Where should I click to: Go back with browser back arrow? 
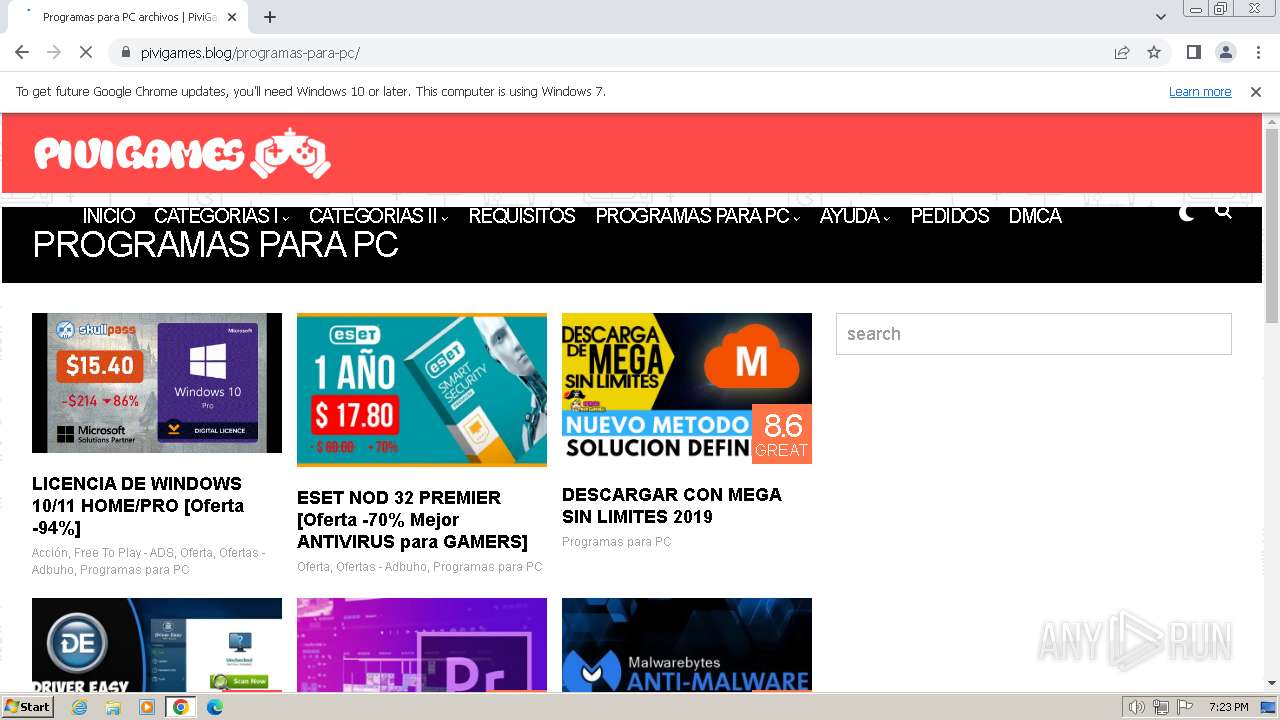coord(22,52)
